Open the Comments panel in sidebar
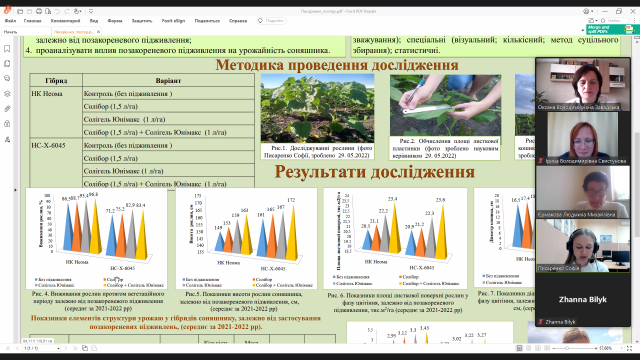Screen dimensions: 640x360 tap(7, 78)
